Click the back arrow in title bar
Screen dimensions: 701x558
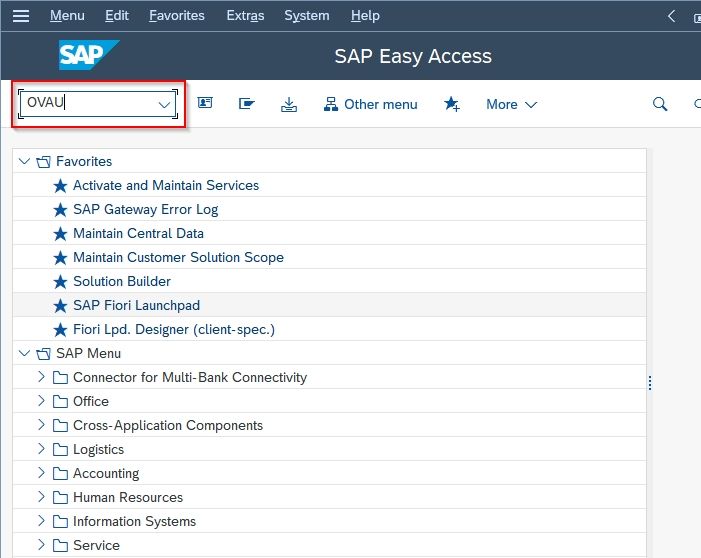[671, 16]
